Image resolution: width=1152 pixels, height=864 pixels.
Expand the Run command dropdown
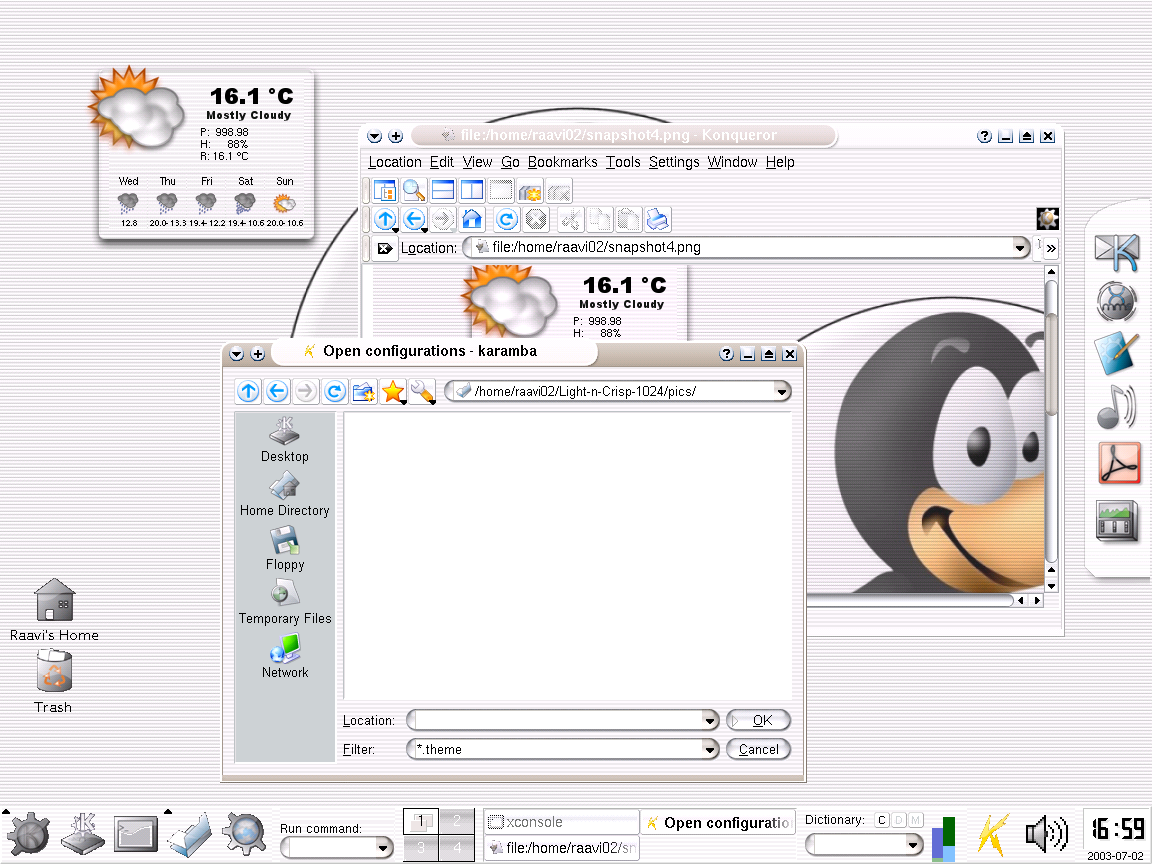382,848
